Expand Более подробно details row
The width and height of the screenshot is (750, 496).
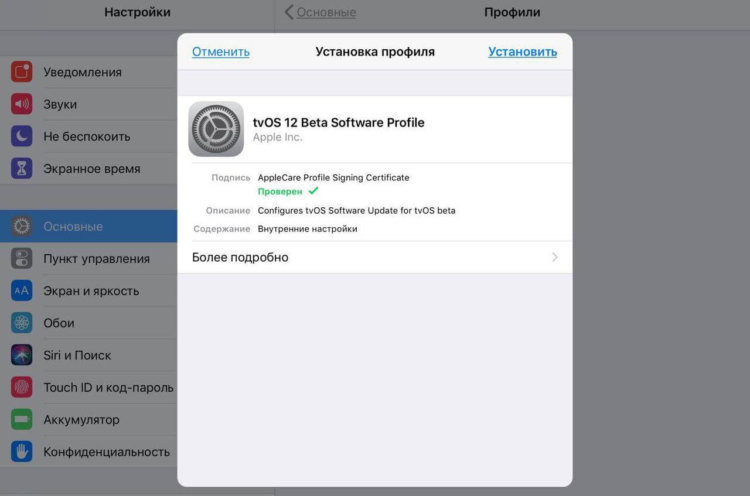click(x=375, y=257)
